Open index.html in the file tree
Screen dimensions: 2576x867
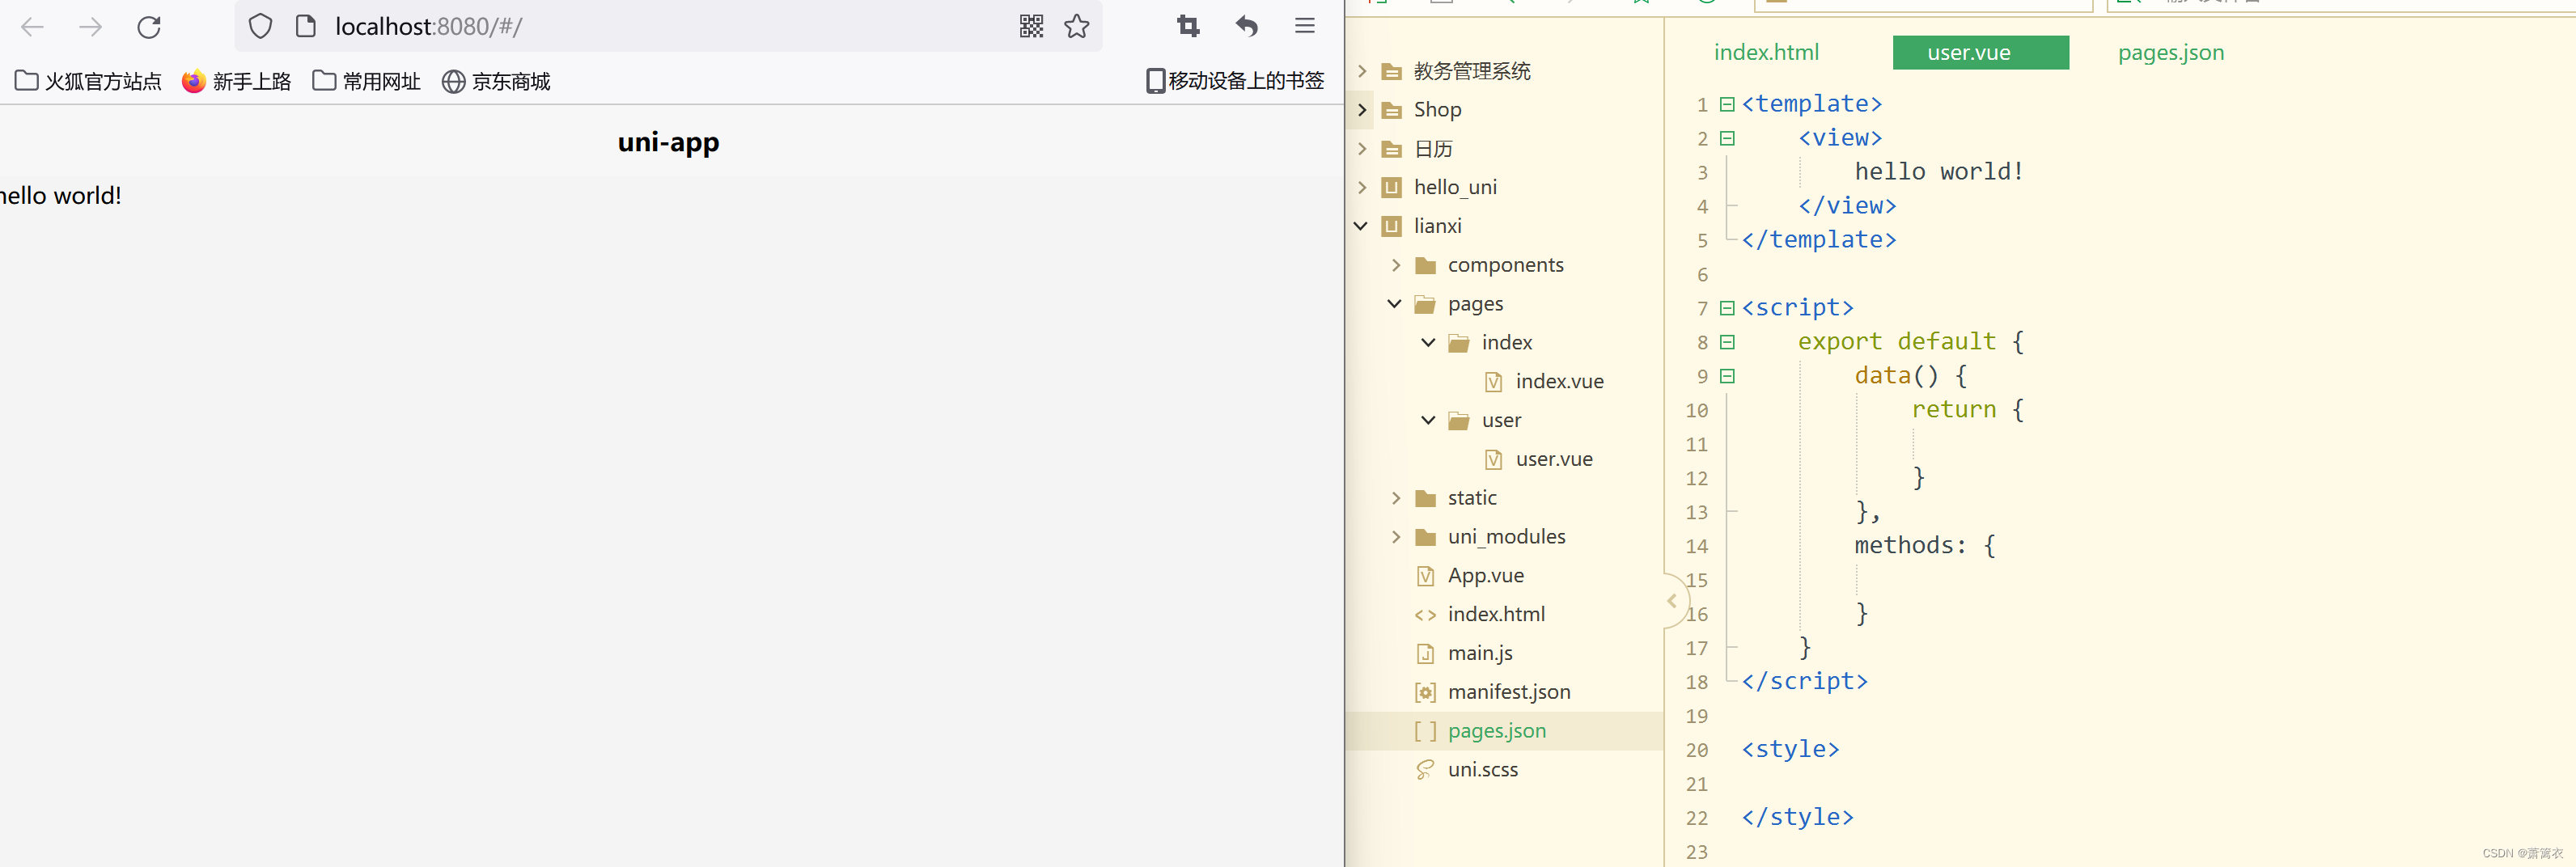[1496, 614]
